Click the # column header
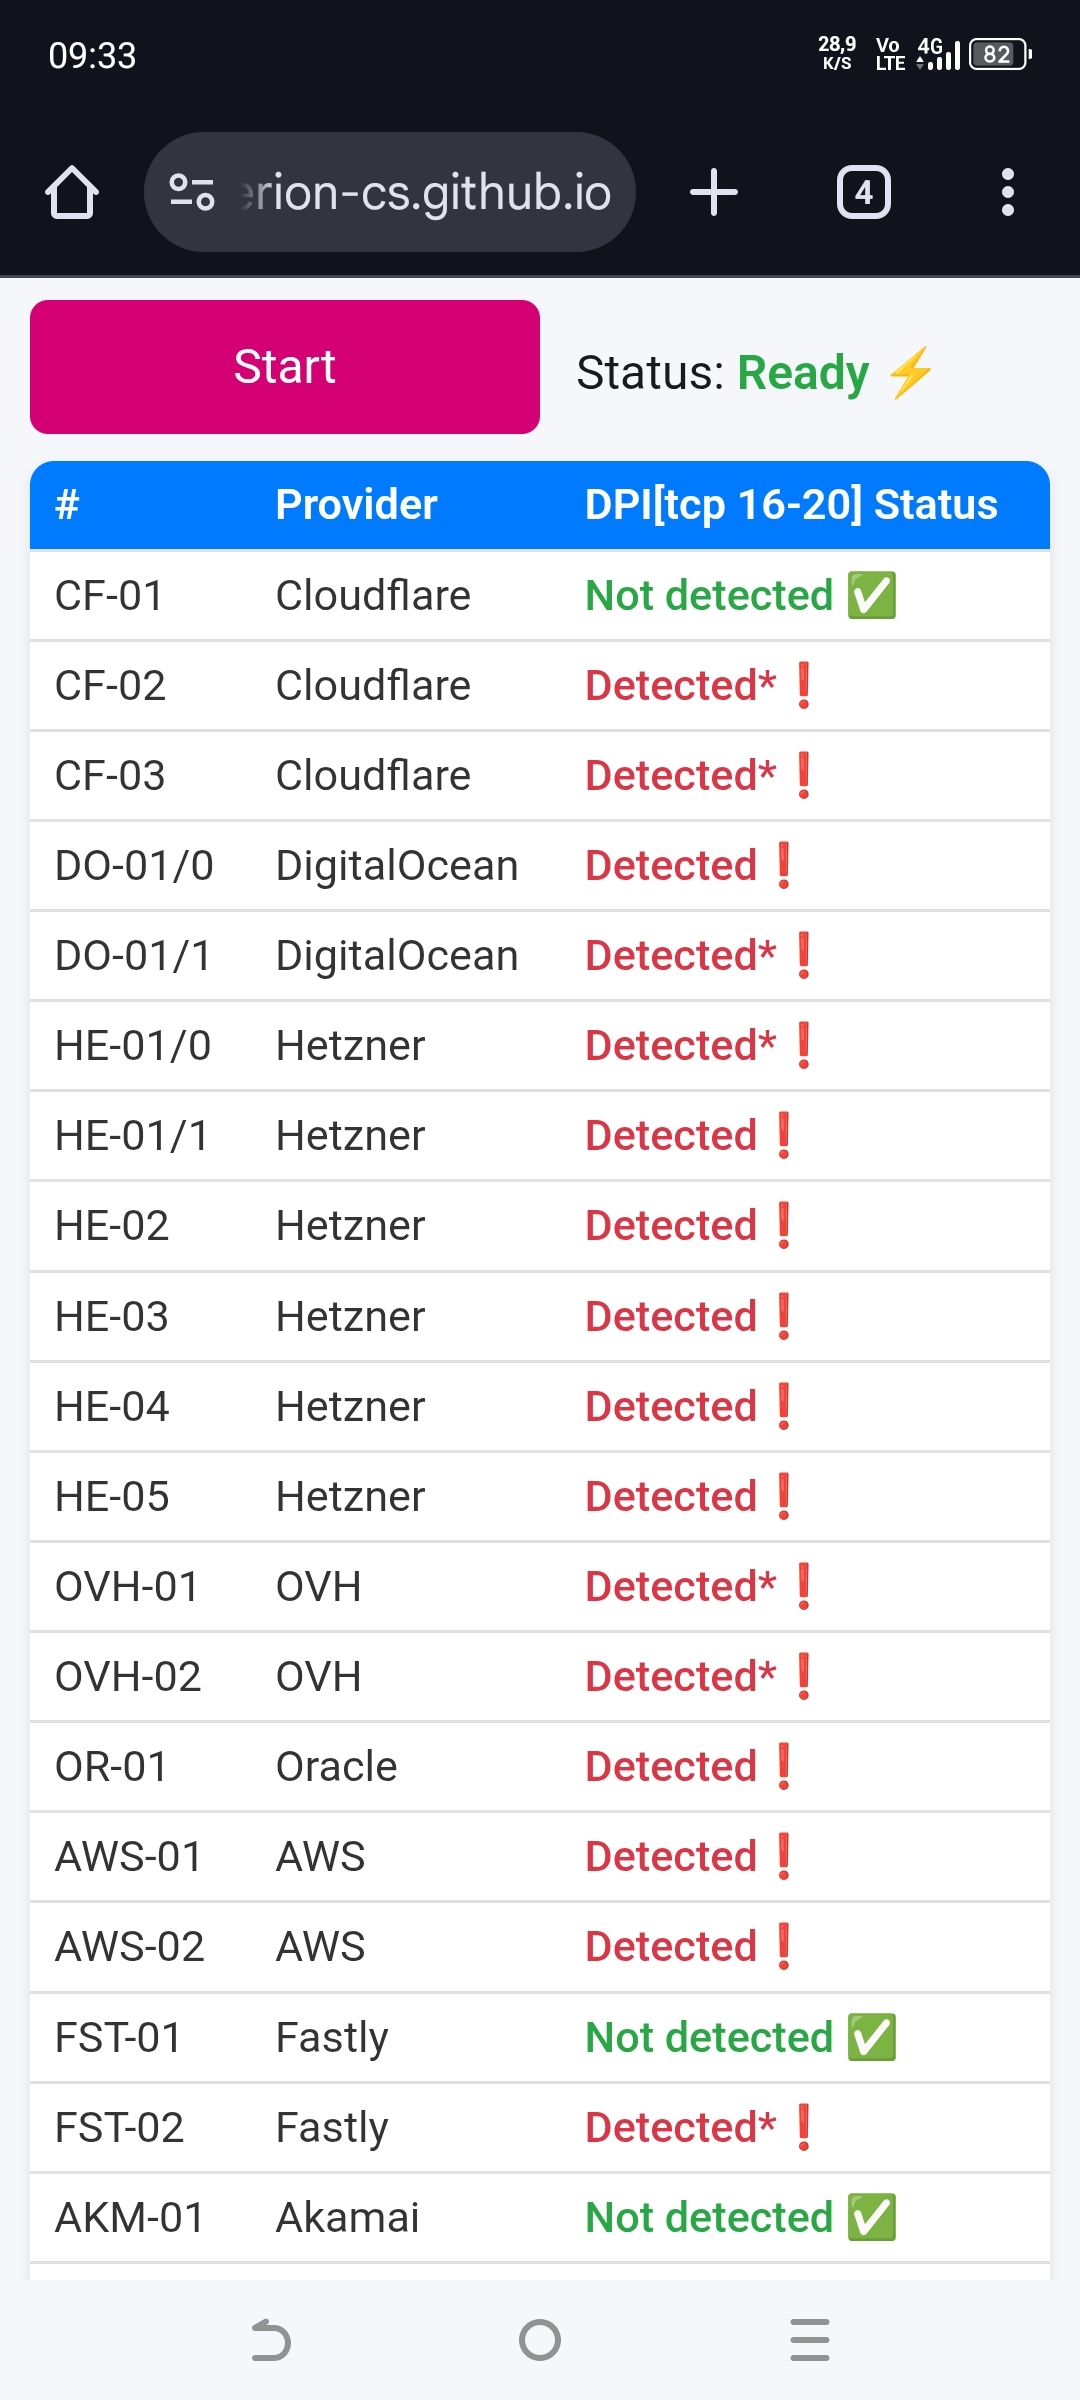The image size is (1080, 2400). tap(67, 505)
